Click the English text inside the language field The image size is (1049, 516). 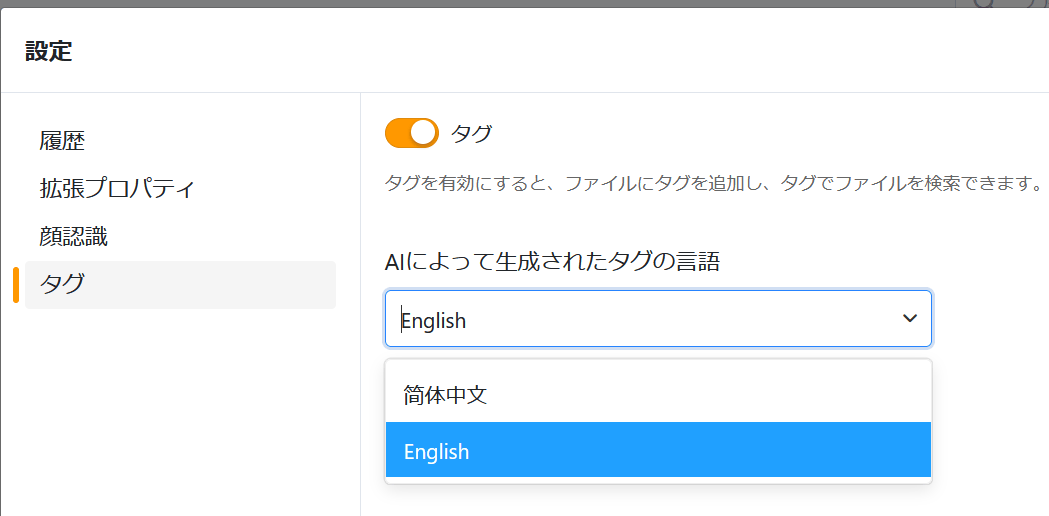pyautogui.click(x=434, y=321)
